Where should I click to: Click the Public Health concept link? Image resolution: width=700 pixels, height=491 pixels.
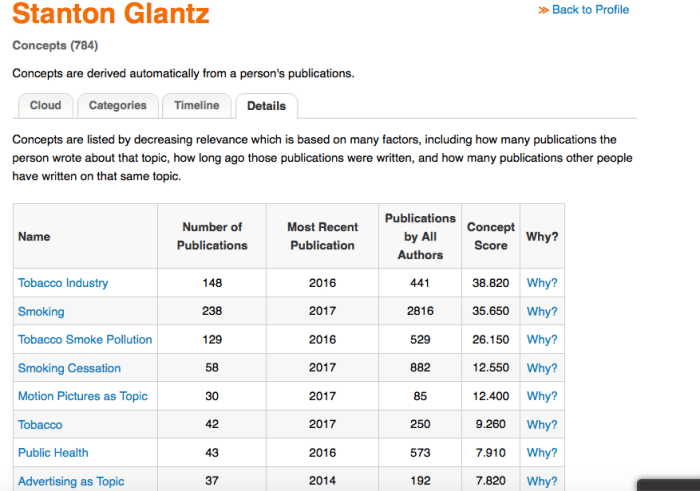pyautogui.click(x=53, y=453)
